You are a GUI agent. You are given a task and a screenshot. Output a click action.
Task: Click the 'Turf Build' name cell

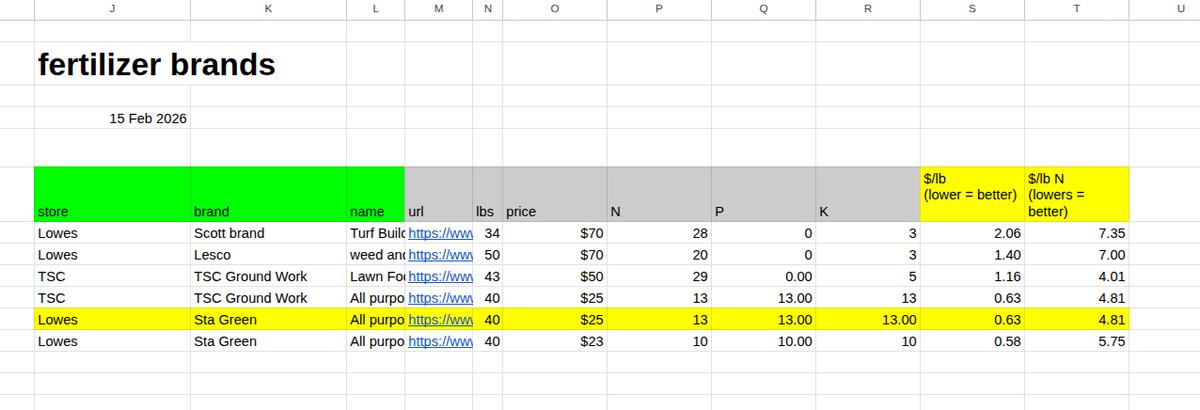(x=375, y=233)
